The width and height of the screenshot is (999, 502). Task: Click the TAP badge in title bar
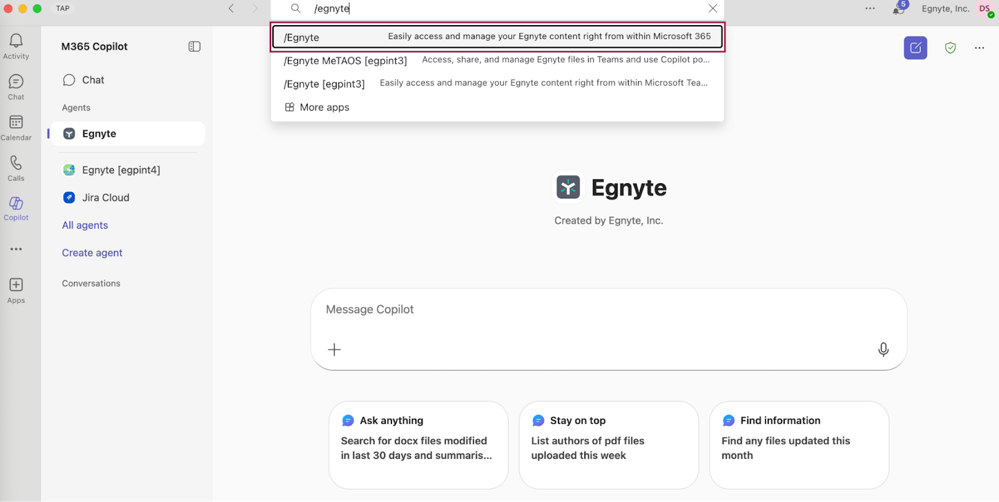tap(62, 8)
